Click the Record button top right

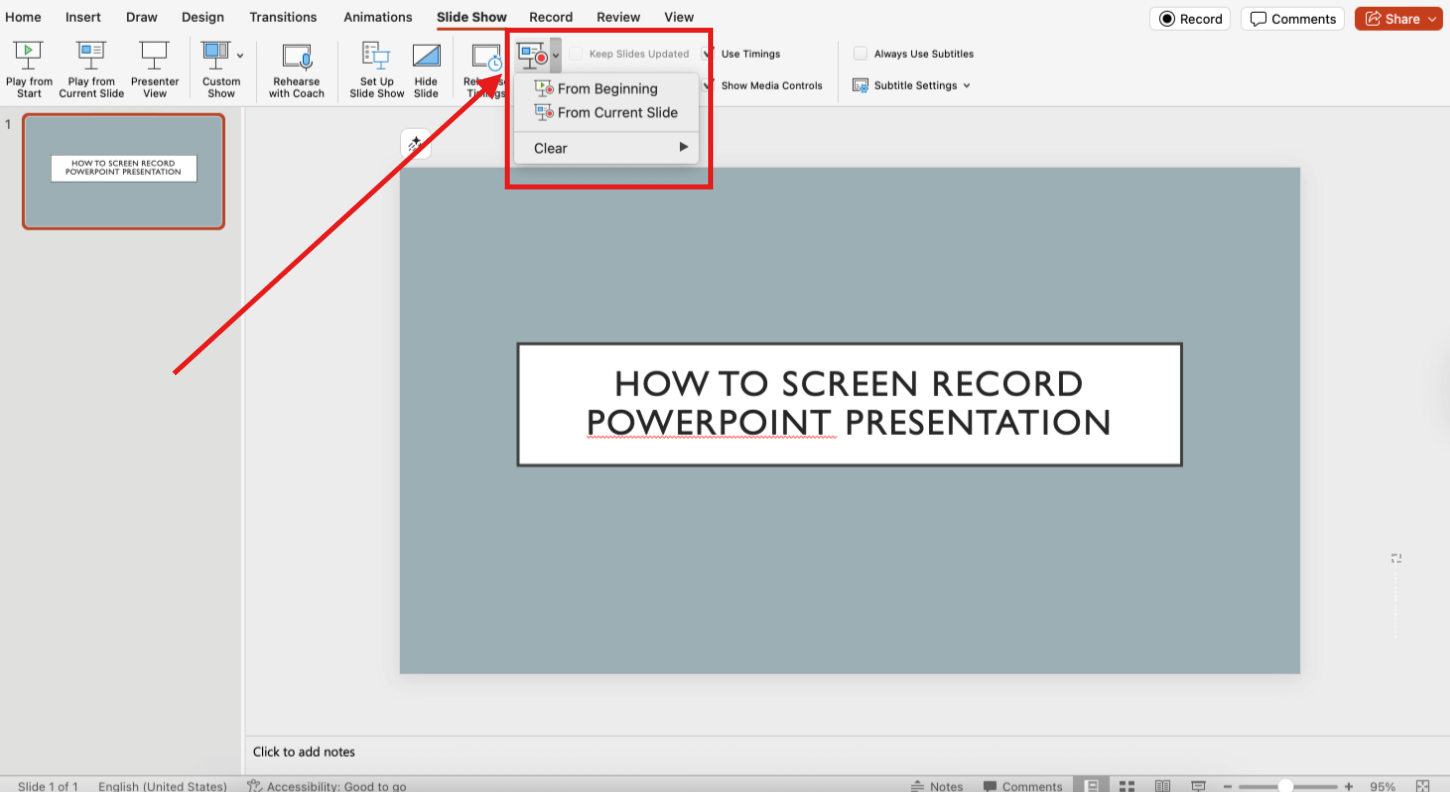click(x=1189, y=18)
